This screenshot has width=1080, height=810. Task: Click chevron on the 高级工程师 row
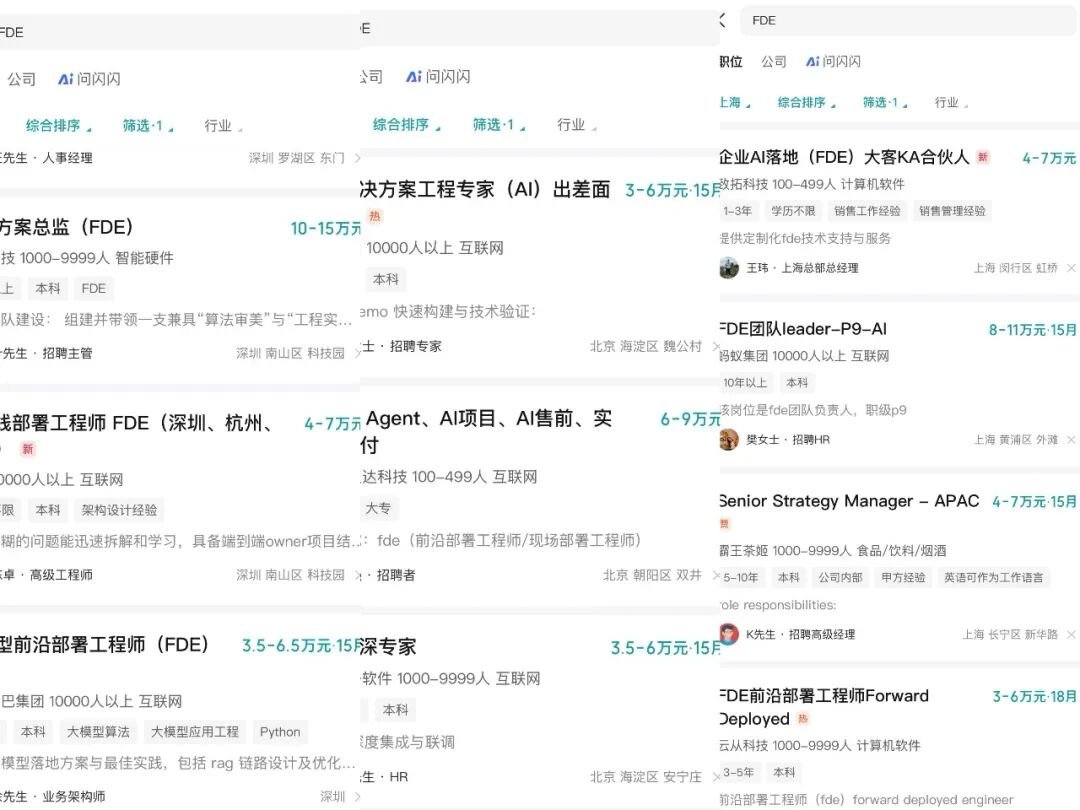(x=357, y=575)
